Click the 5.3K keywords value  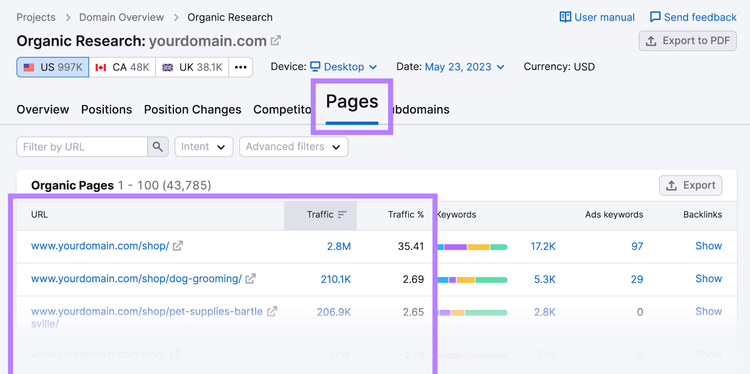(545, 279)
